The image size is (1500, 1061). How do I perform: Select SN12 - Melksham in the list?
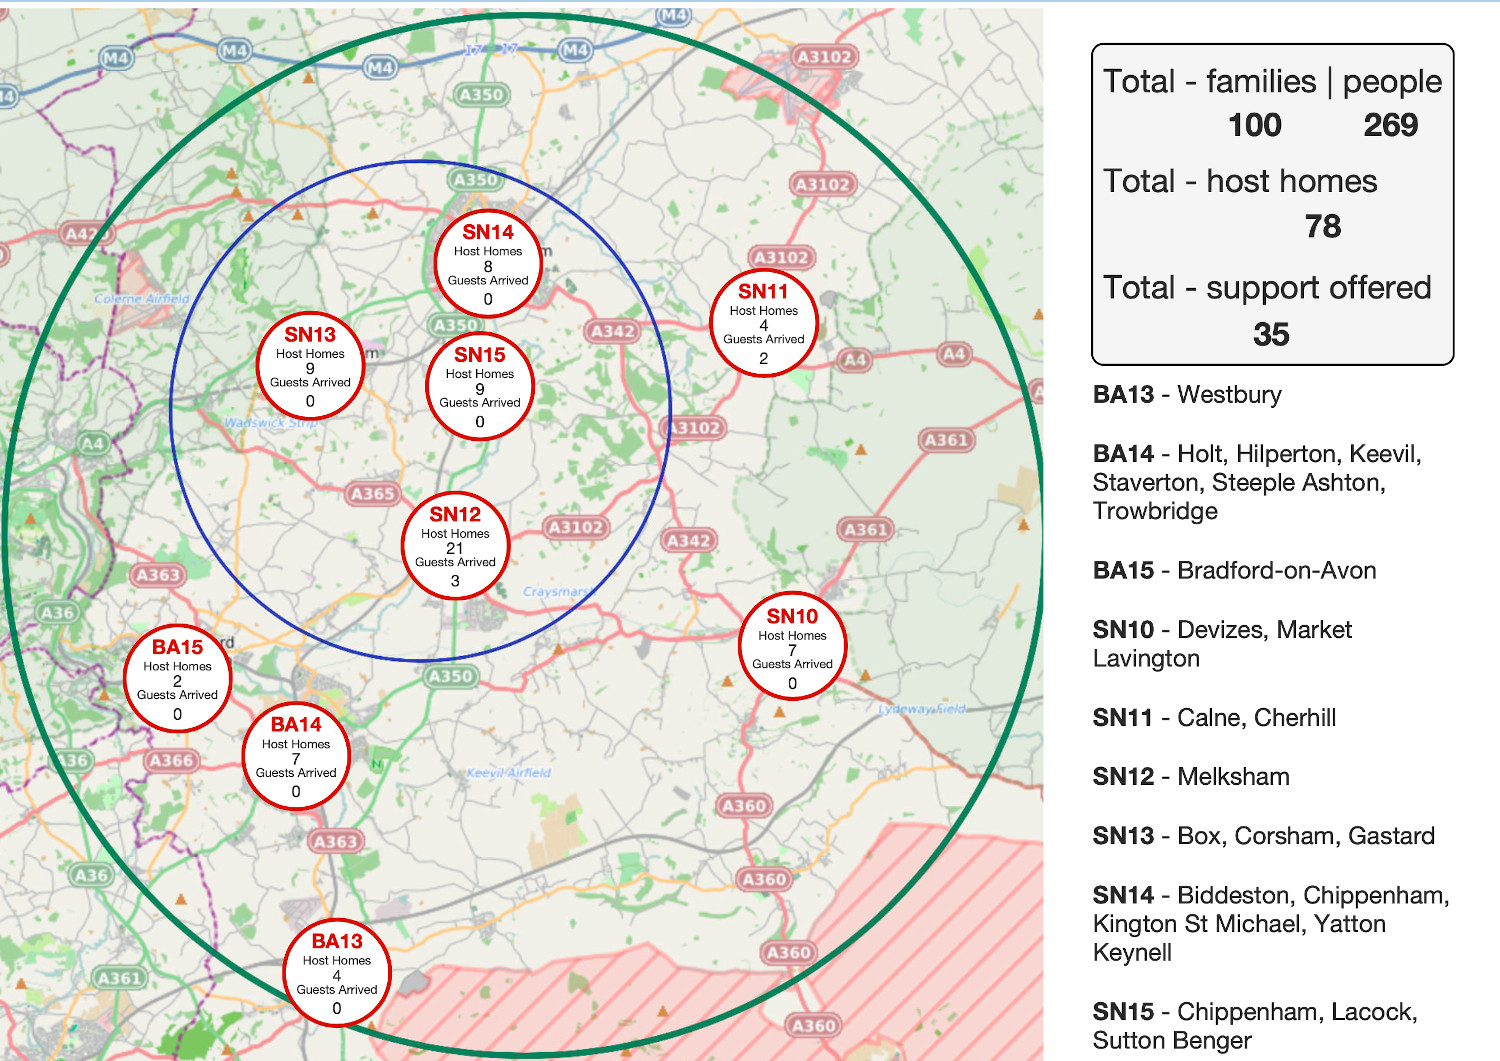pos(1191,777)
